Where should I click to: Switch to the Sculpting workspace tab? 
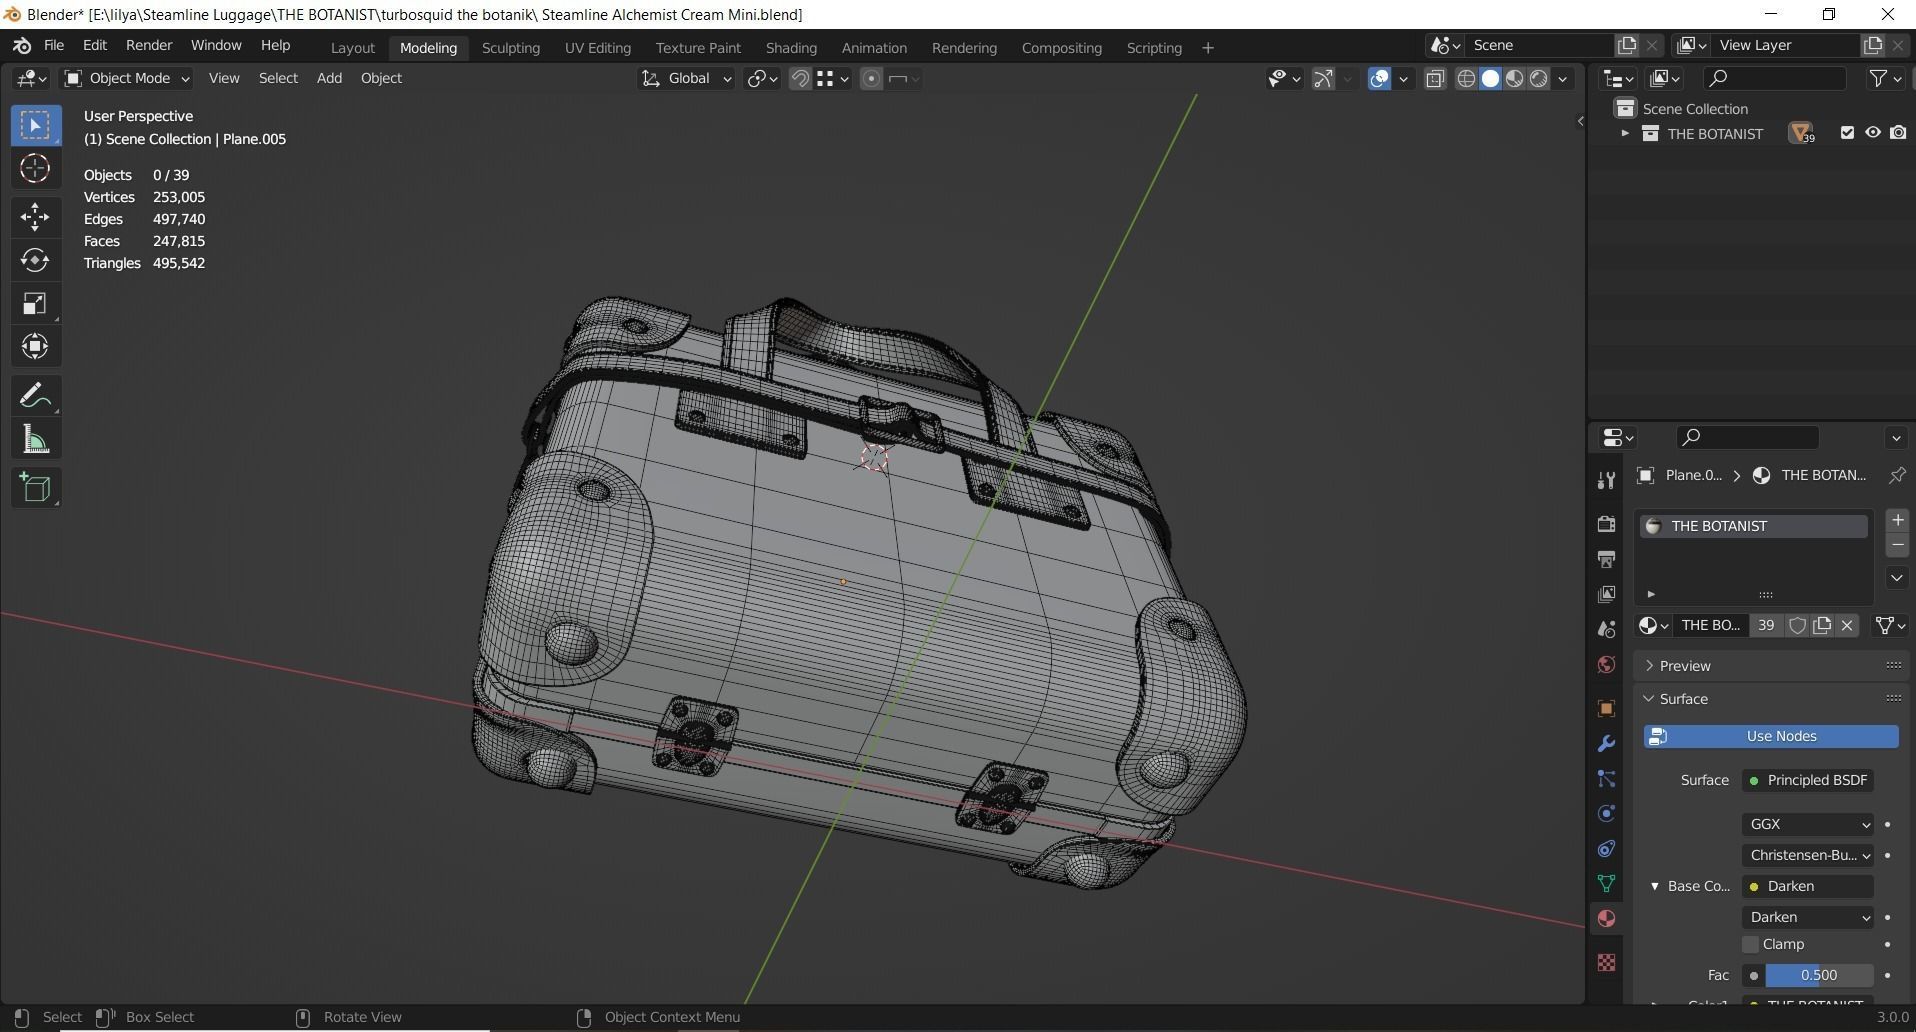510,48
